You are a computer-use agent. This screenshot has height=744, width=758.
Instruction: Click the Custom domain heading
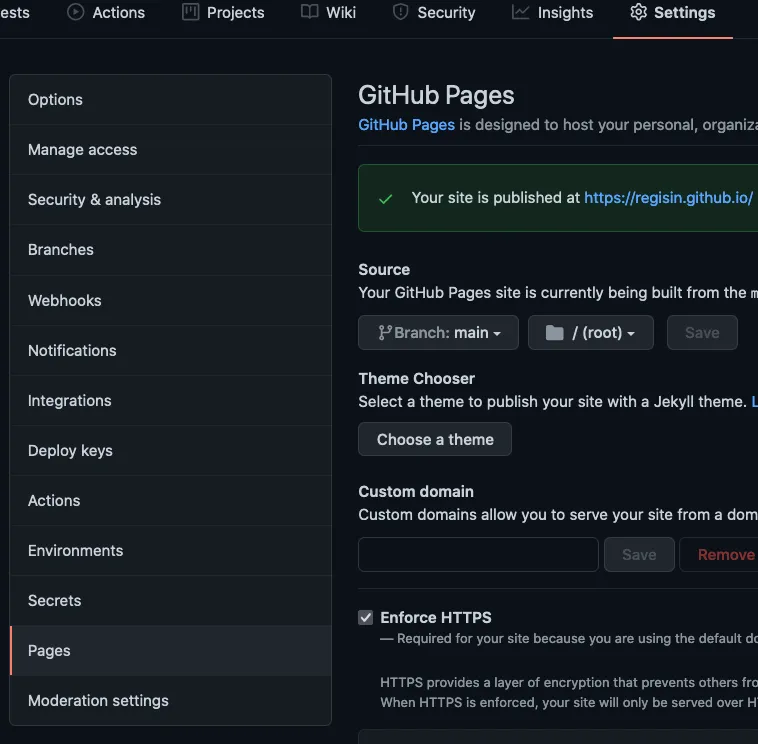(x=416, y=492)
